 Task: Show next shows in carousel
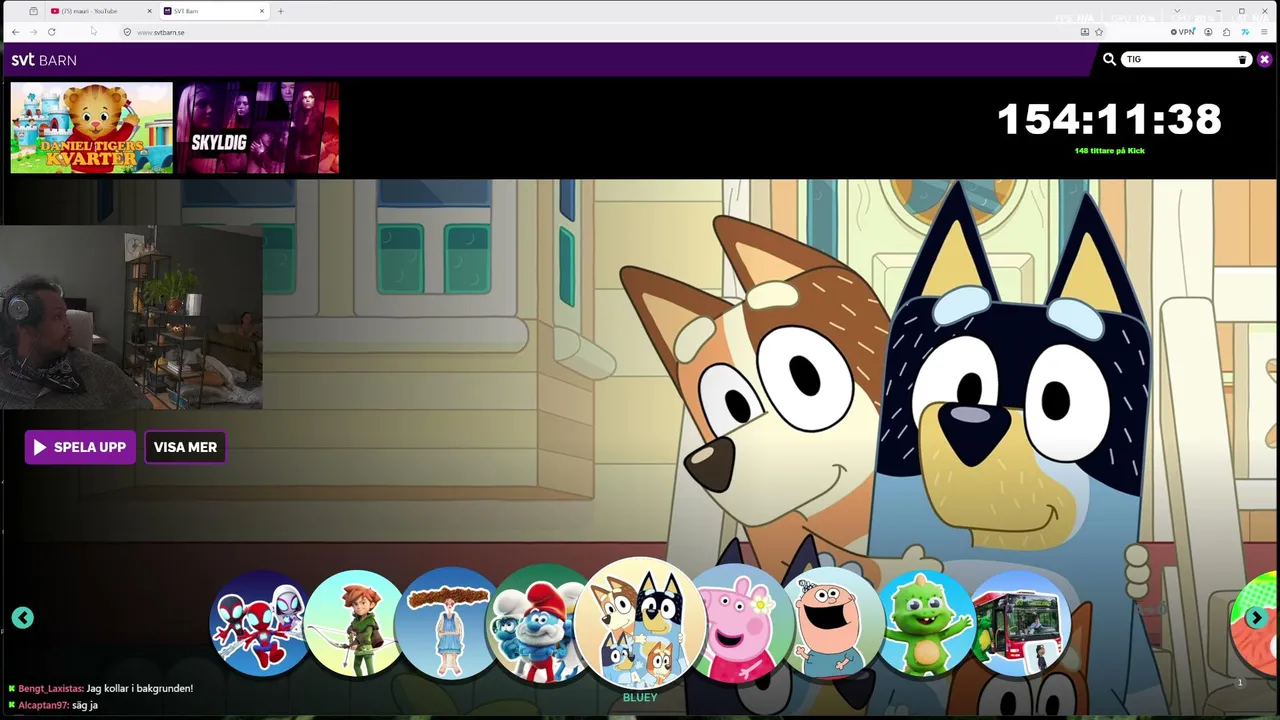(x=1256, y=618)
